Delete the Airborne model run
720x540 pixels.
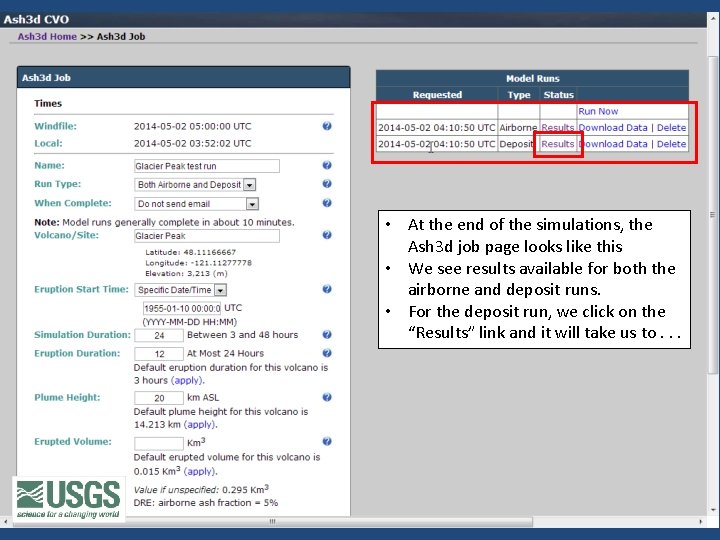[671, 128]
